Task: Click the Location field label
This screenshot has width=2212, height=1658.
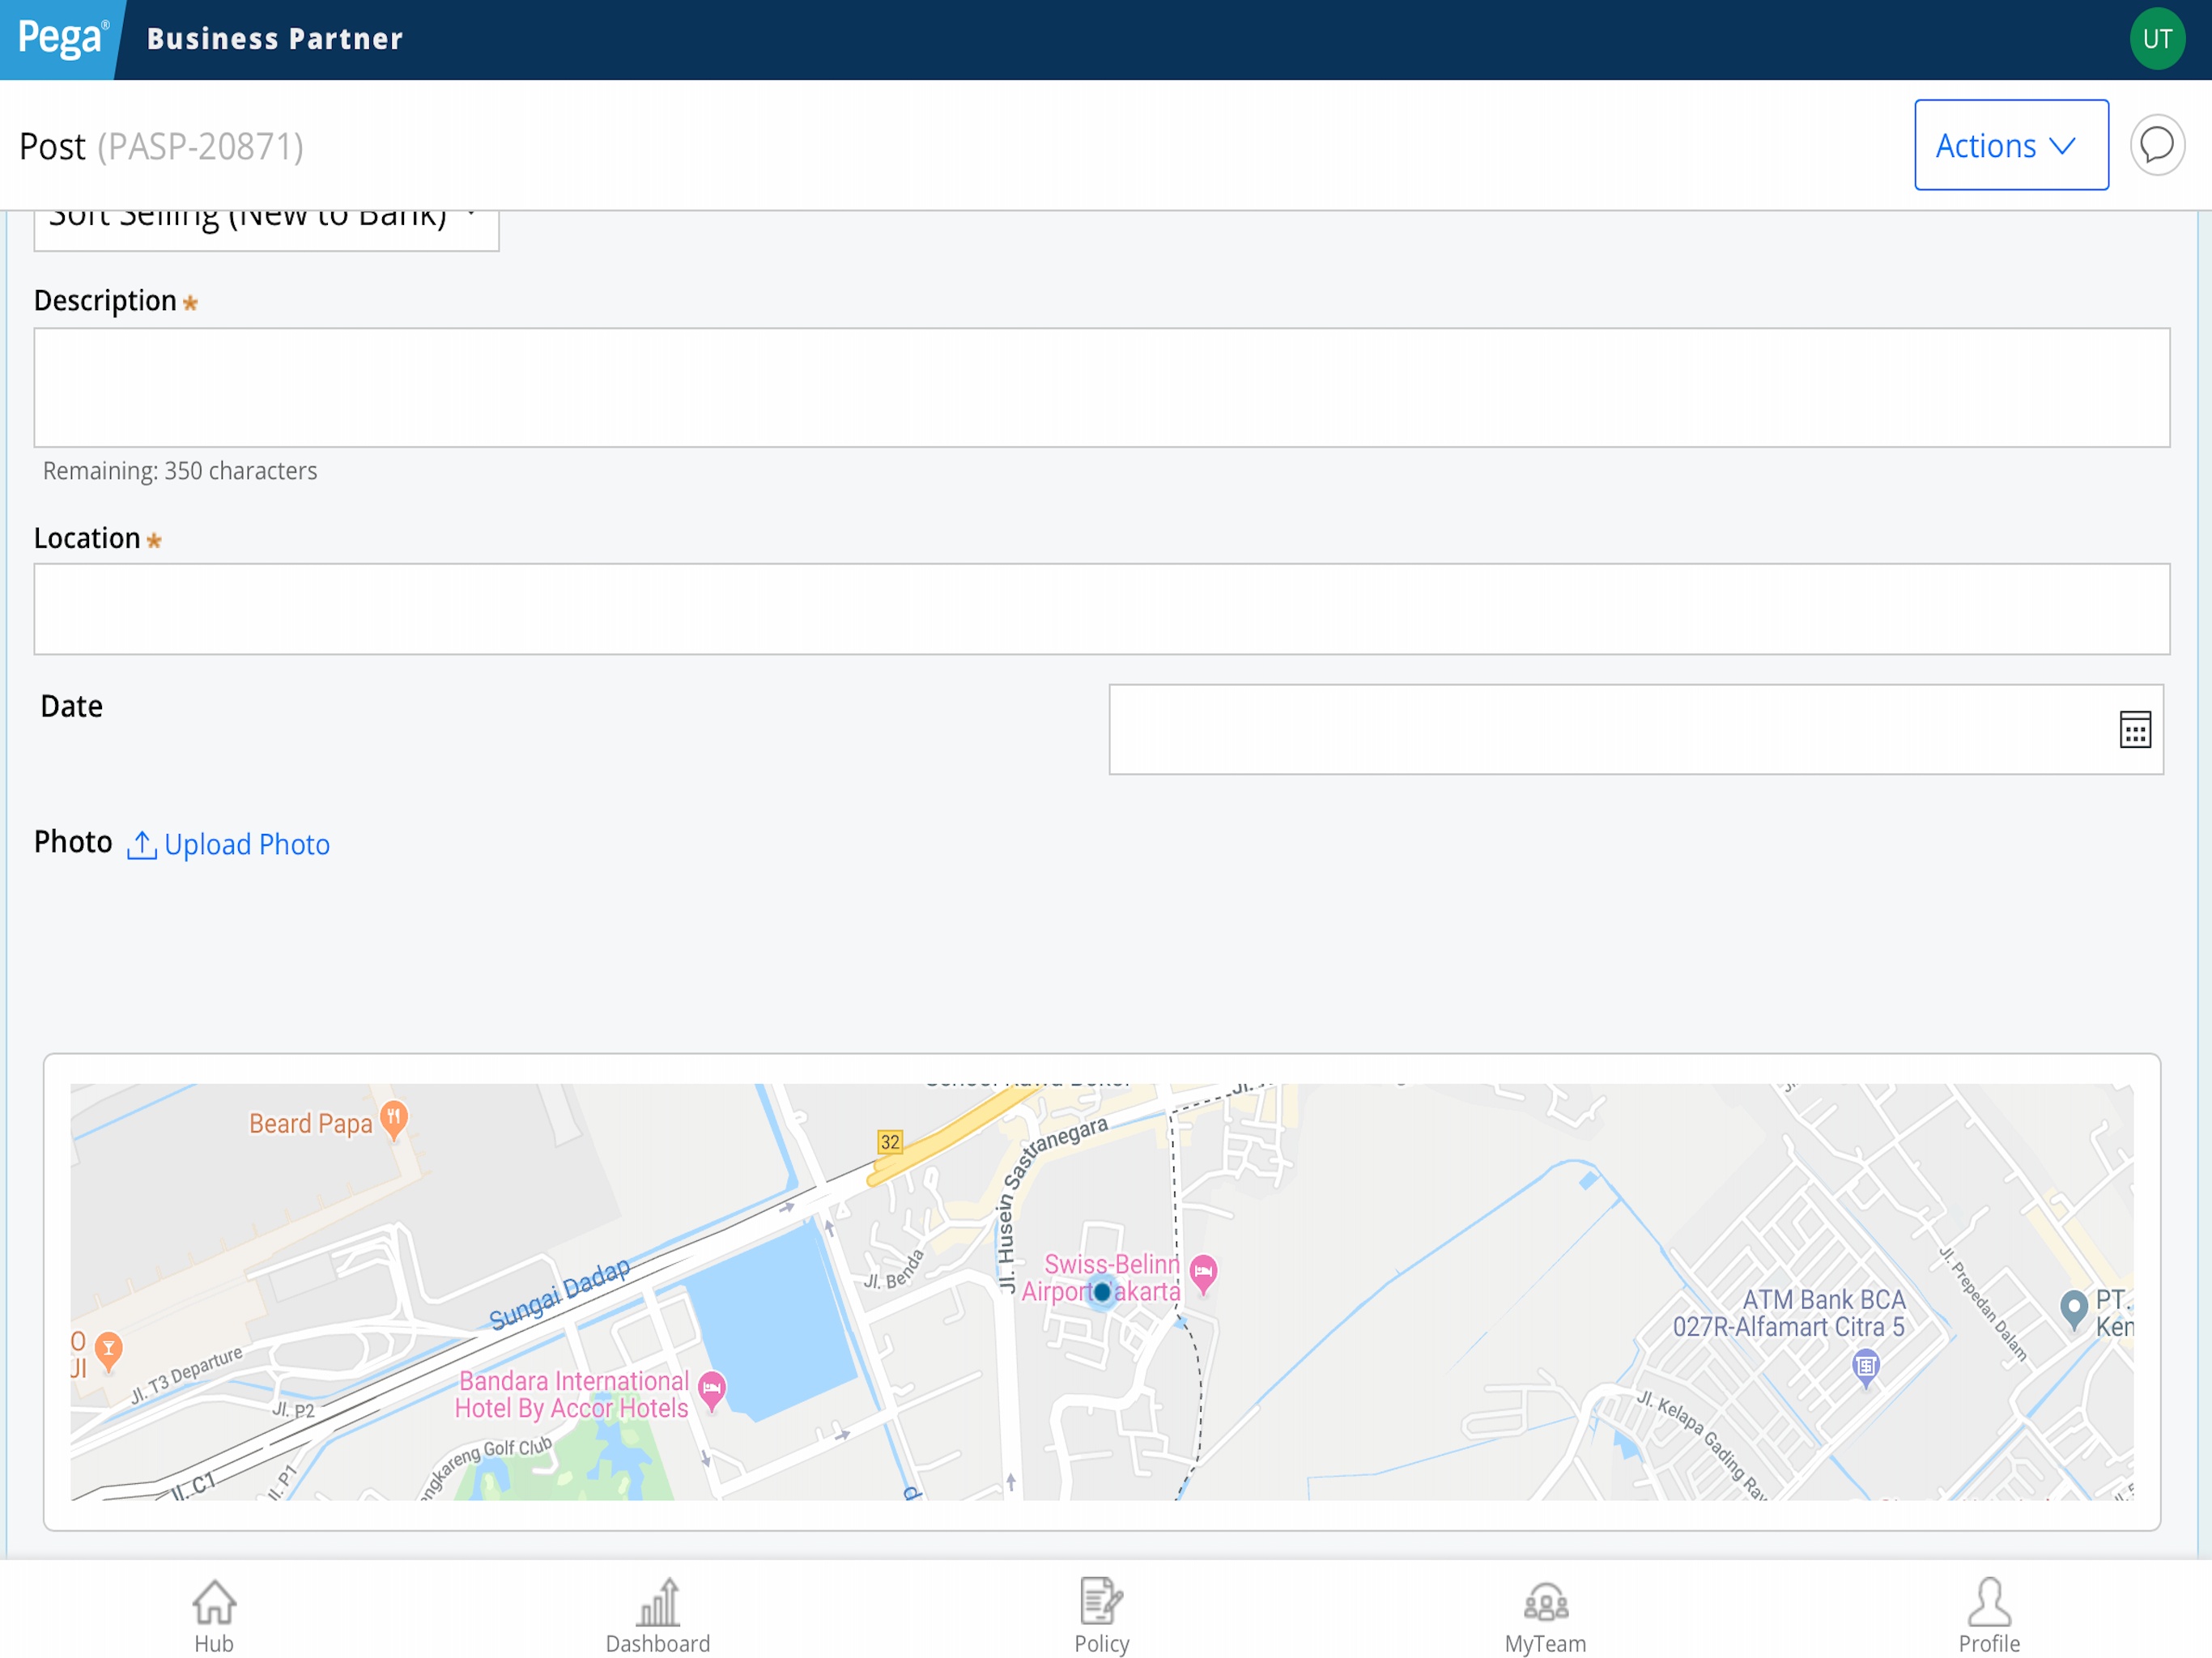Action: click(x=87, y=539)
